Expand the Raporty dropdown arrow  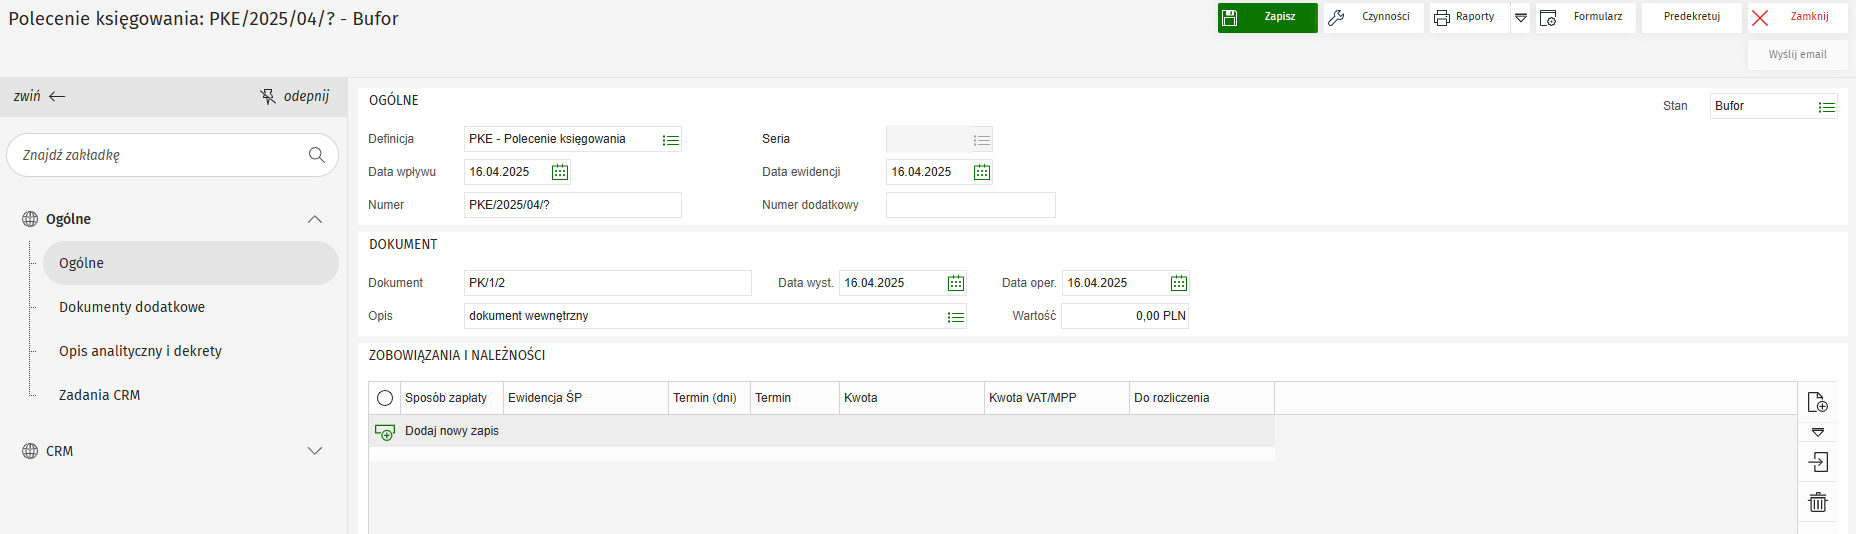pos(1520,18)
